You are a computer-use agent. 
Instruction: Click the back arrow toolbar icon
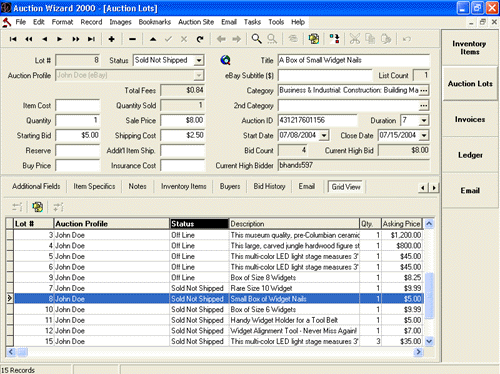(x=221, y=39)
